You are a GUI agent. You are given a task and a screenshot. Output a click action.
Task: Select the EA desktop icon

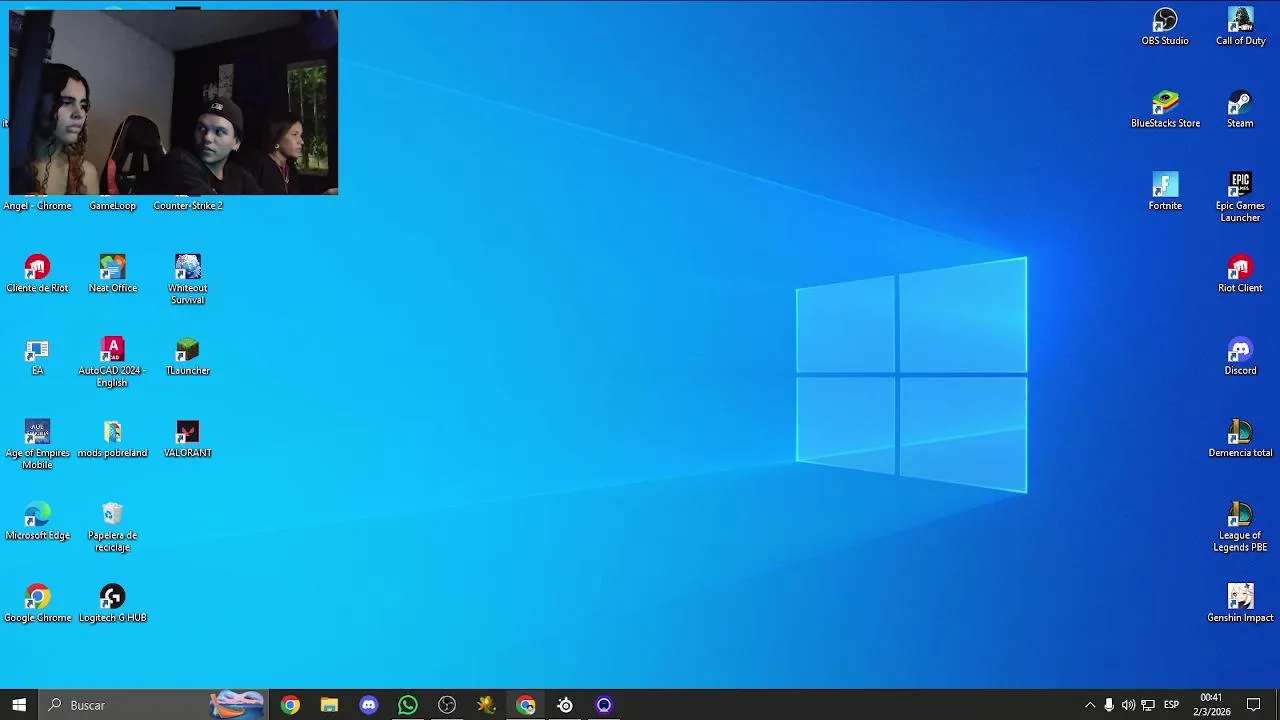[x=37, y=356]
